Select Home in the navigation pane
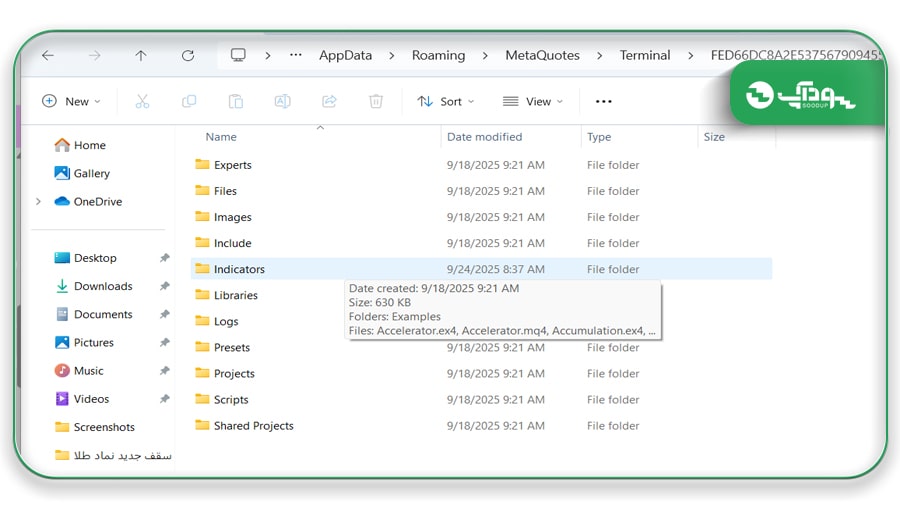The image size is (900, 508). pyautogui.click(x=80, y=145)
